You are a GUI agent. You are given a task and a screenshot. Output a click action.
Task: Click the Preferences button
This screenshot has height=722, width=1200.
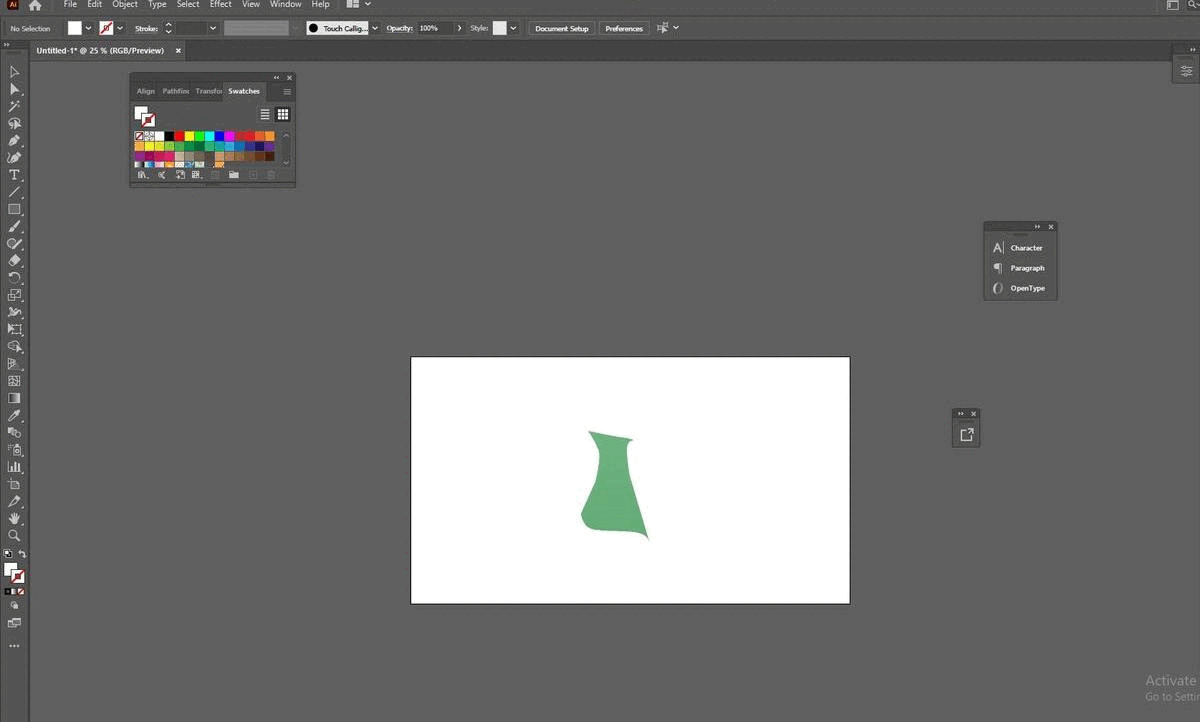(624, 28)
